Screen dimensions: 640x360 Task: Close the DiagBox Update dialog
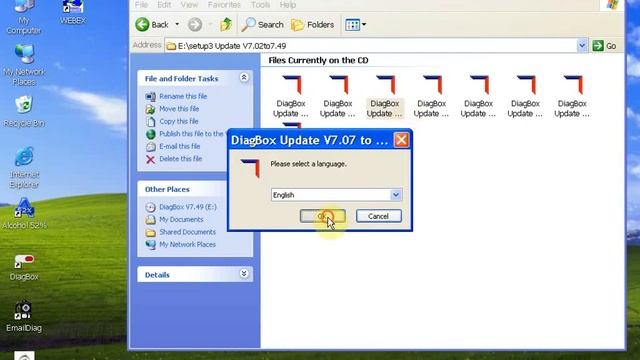pyautogui.click(x=401, y=140)
